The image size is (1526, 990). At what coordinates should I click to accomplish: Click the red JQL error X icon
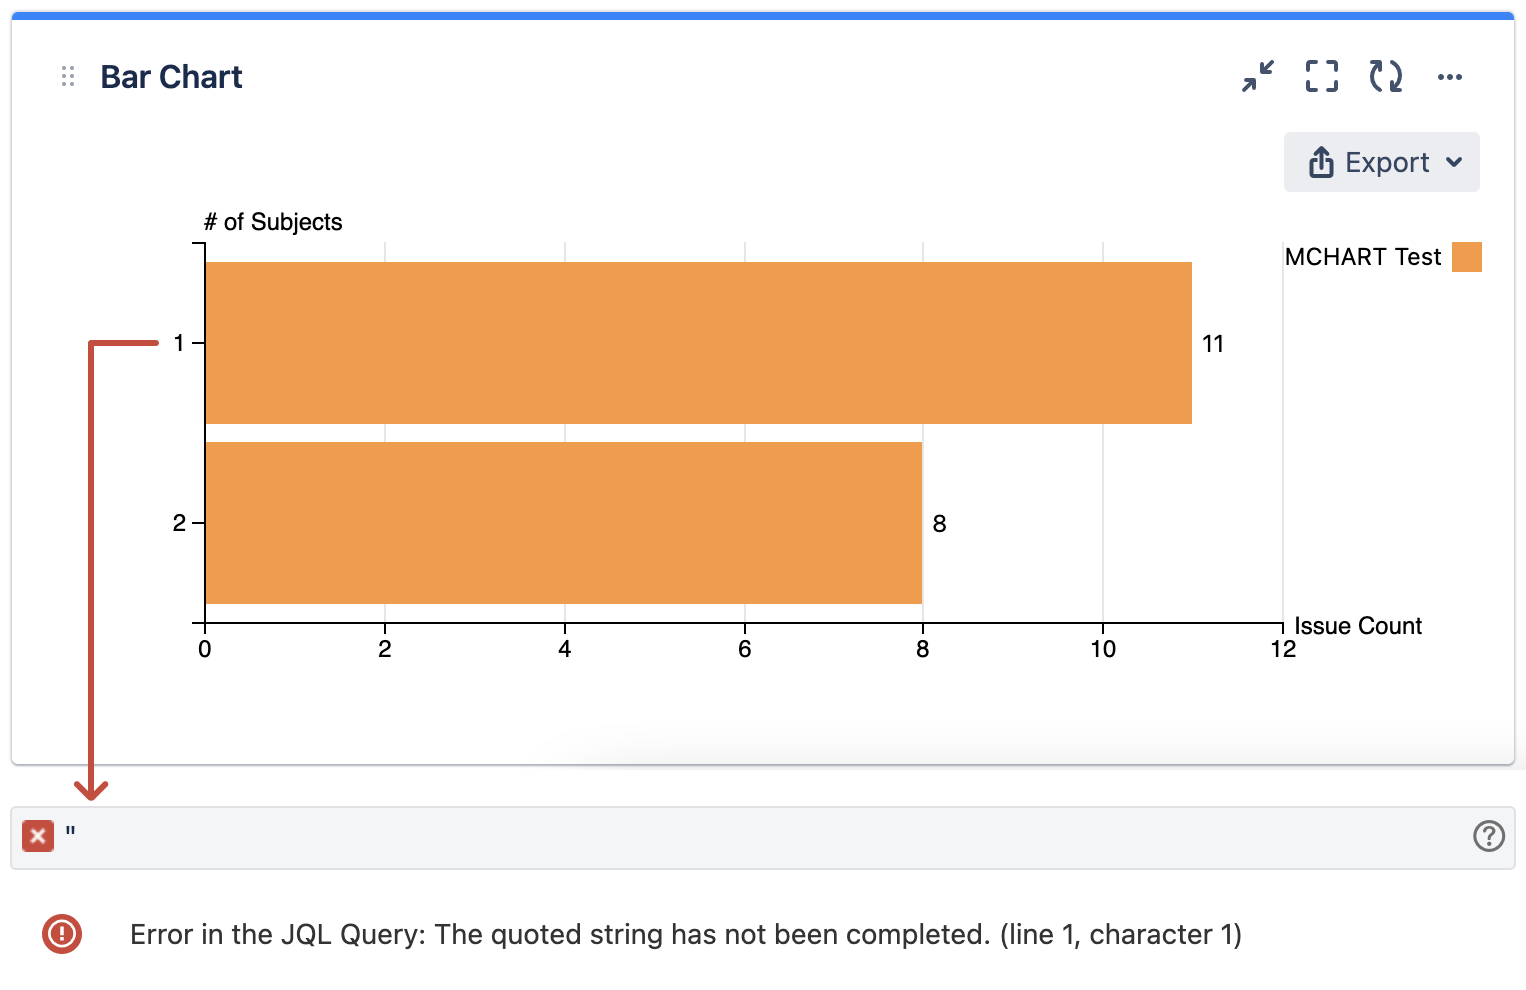click(x=38, y=836)
